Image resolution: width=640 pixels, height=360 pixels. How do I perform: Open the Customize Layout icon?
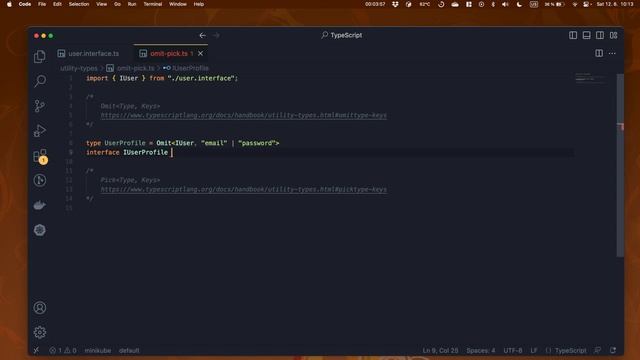pyautogui.click(x=613, y=36)
